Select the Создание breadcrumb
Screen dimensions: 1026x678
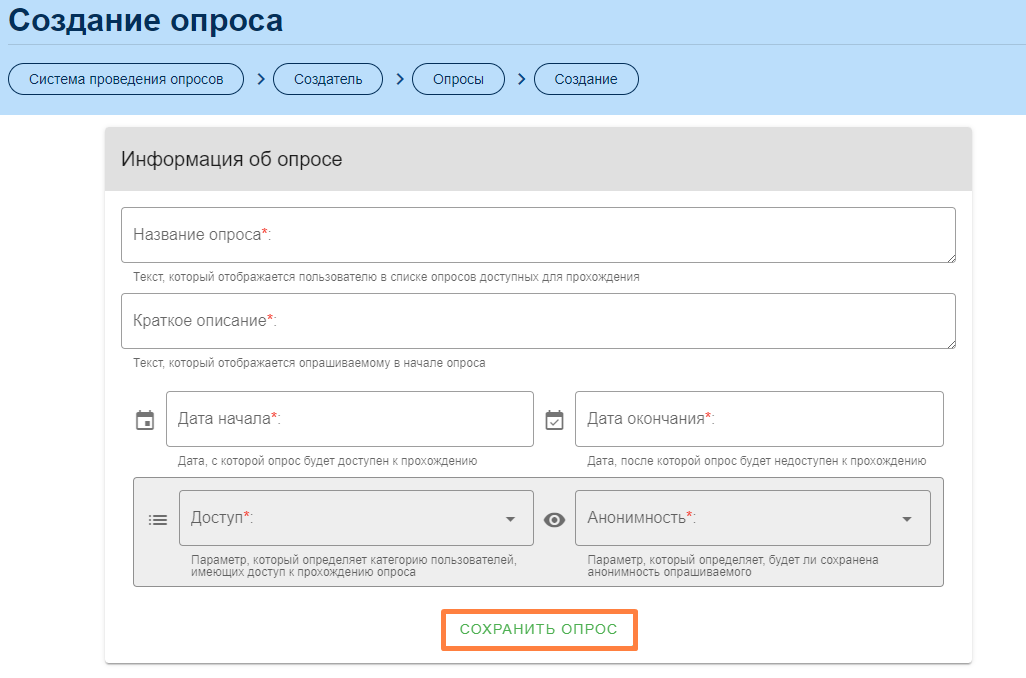click(x=586, y=79)
